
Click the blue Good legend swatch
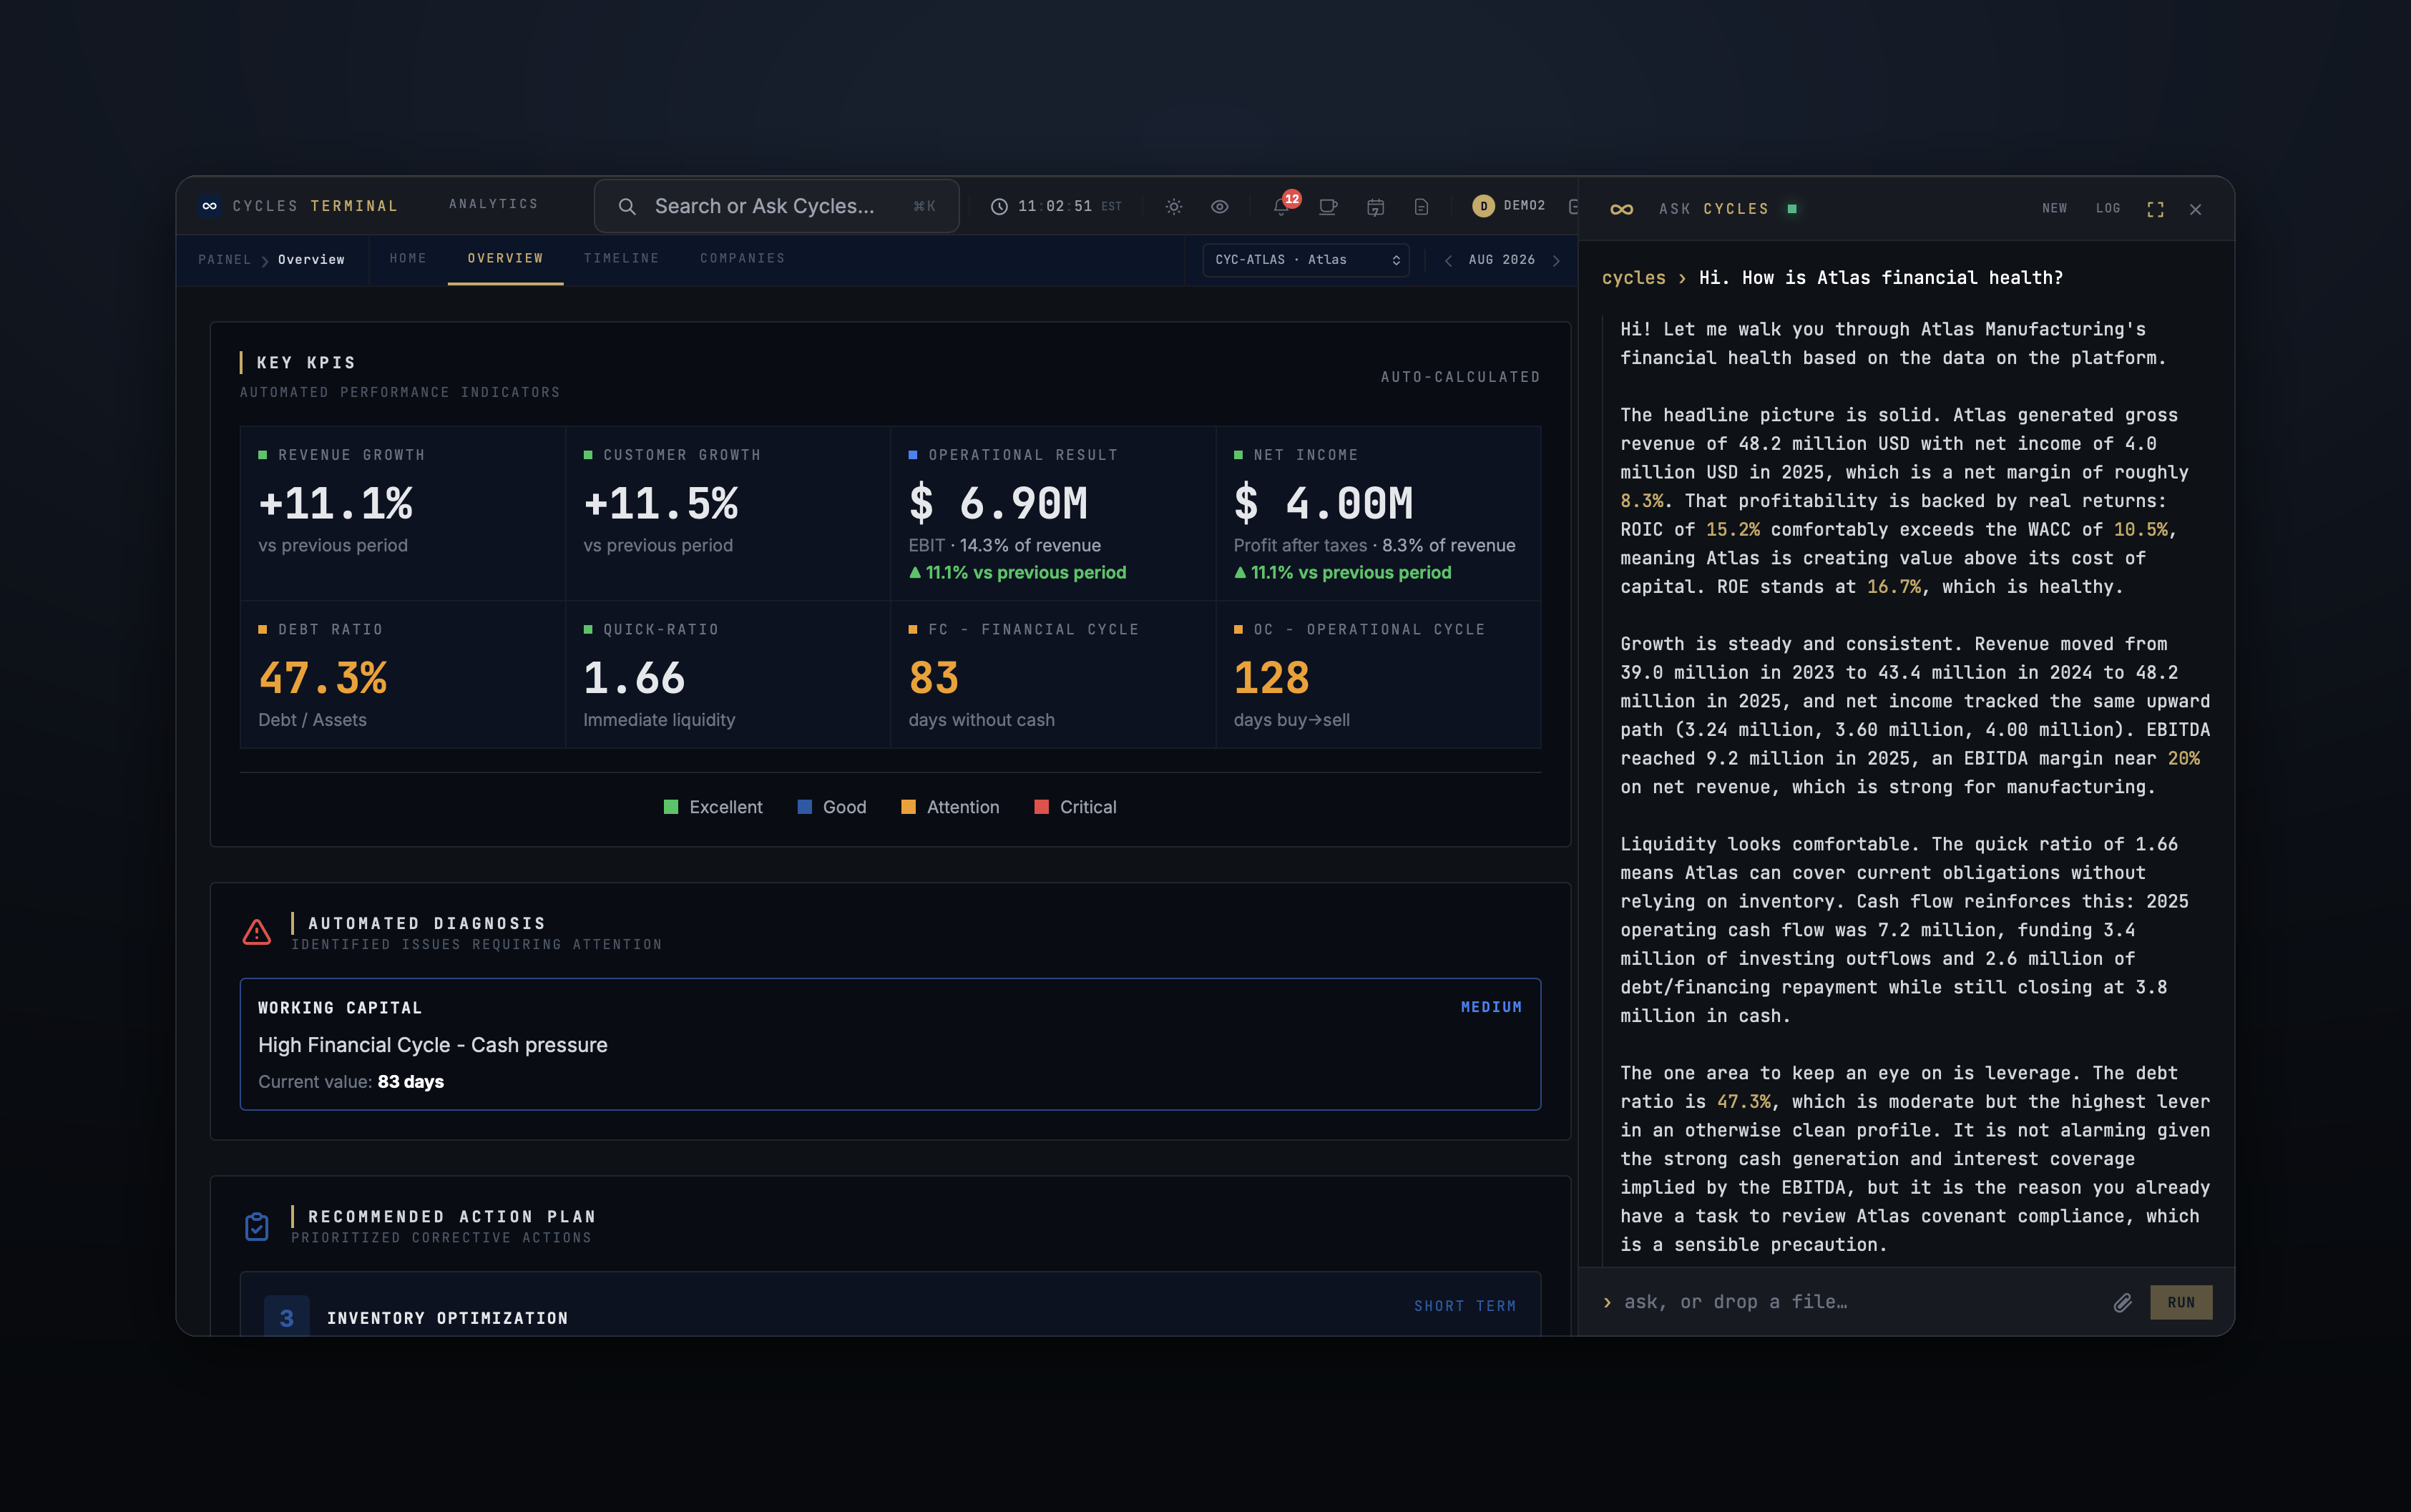pos(804,807)
